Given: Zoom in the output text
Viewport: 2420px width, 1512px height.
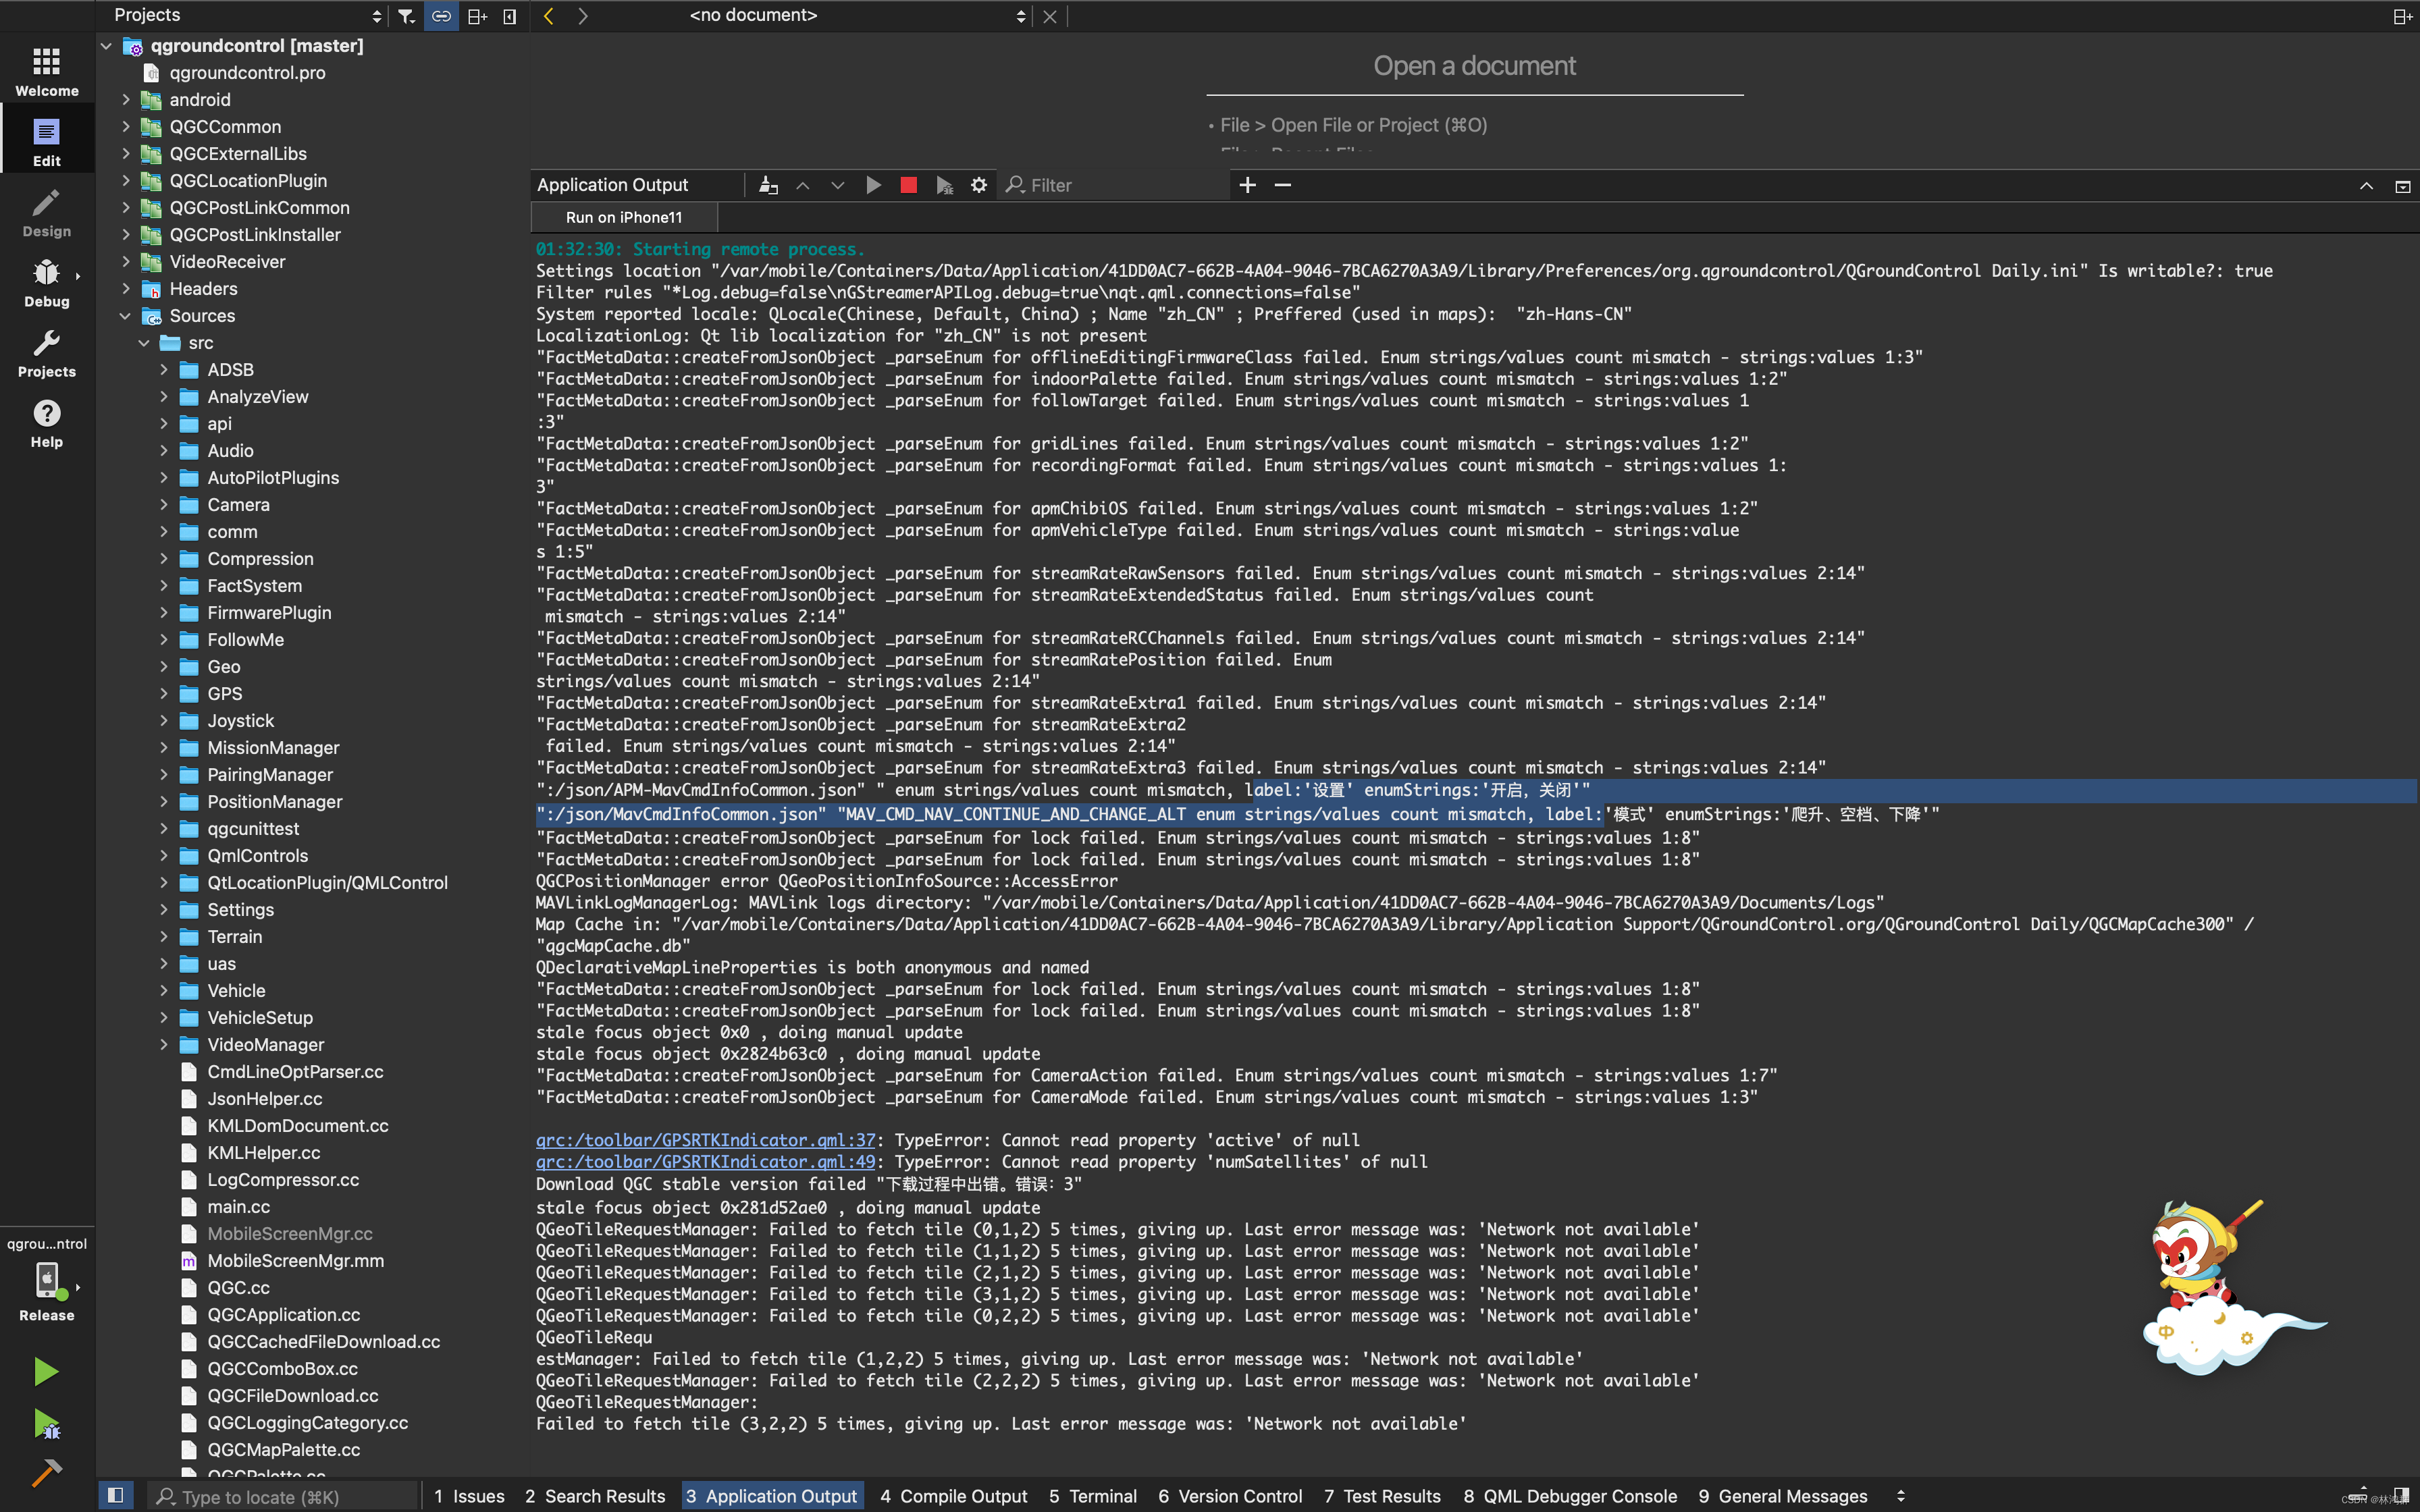Looking at the screenshot, I should (1248, 185).
